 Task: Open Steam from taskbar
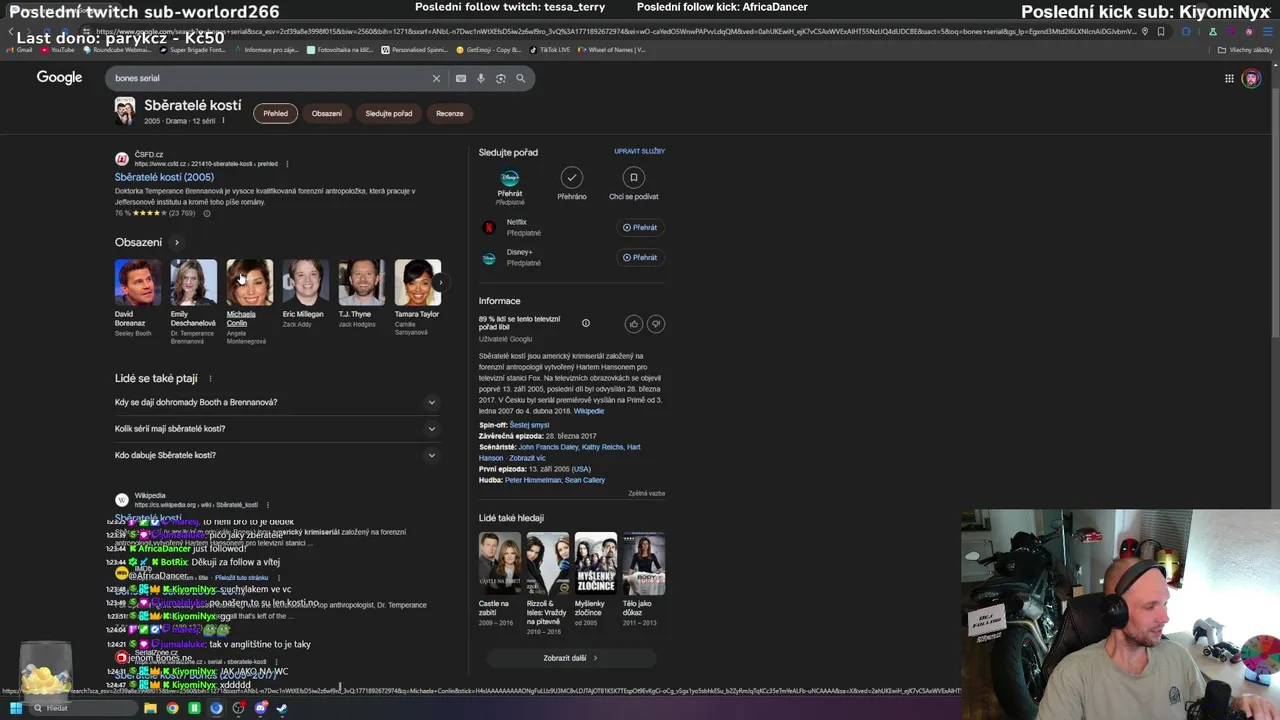(282, 708)
